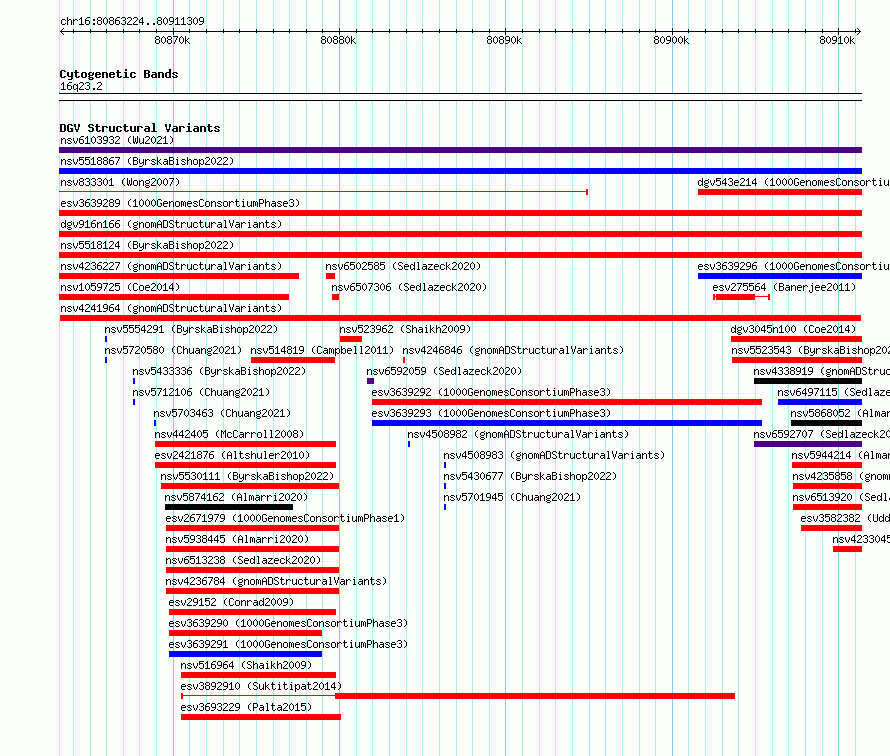Click nsv442405 (McCarroll2008) label
Screen dimensions: 890x756
click(x=229, y=434)
